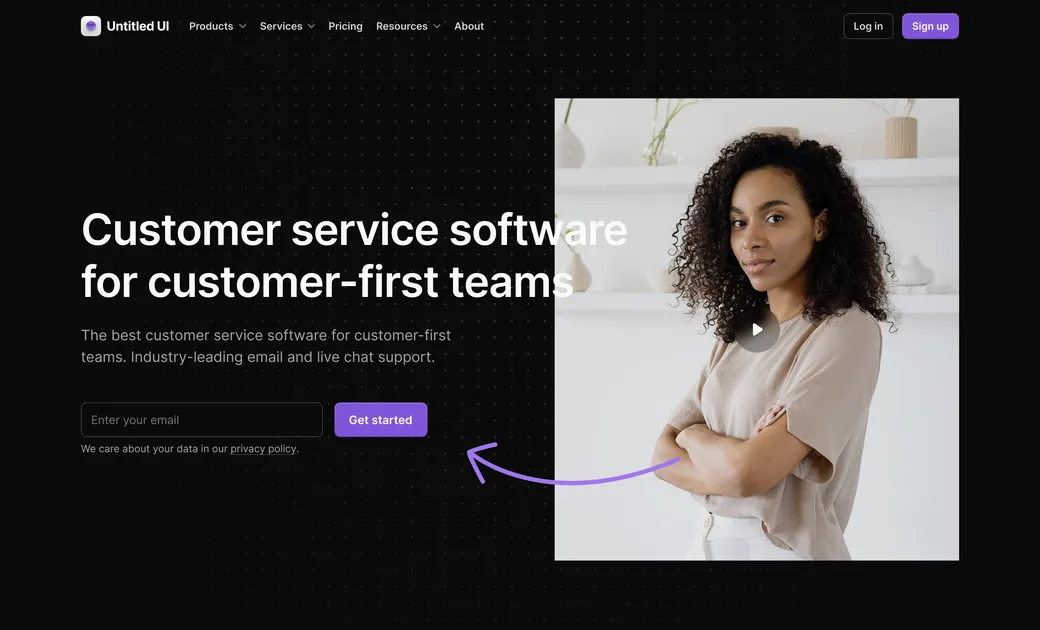The width and height of the screenshot is (1040, 630).
Task: Open the Resources menu label
Action: [402, 27]
